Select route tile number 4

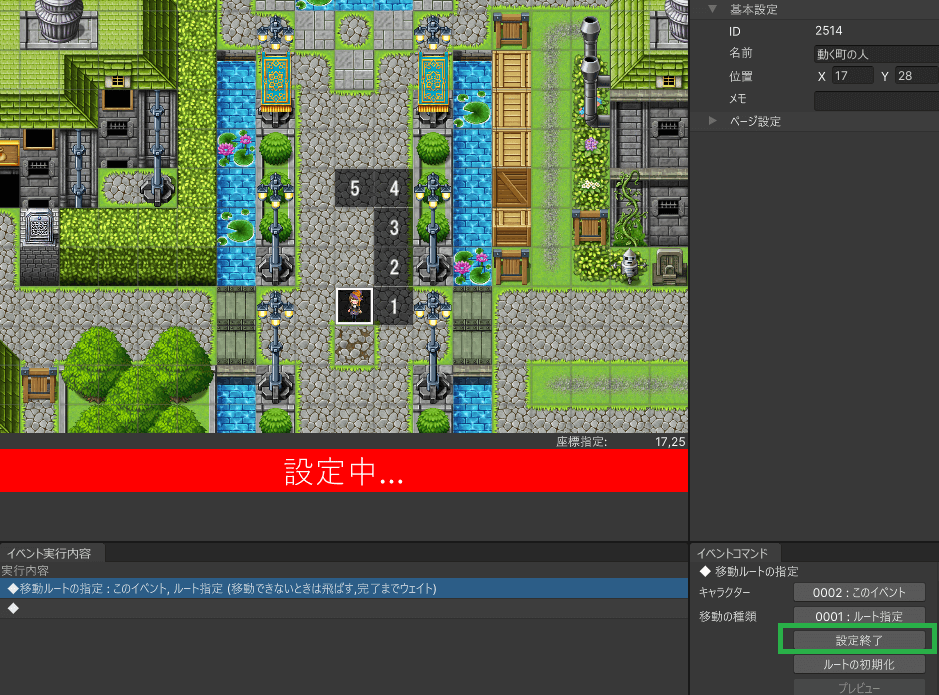pos(393,188)
